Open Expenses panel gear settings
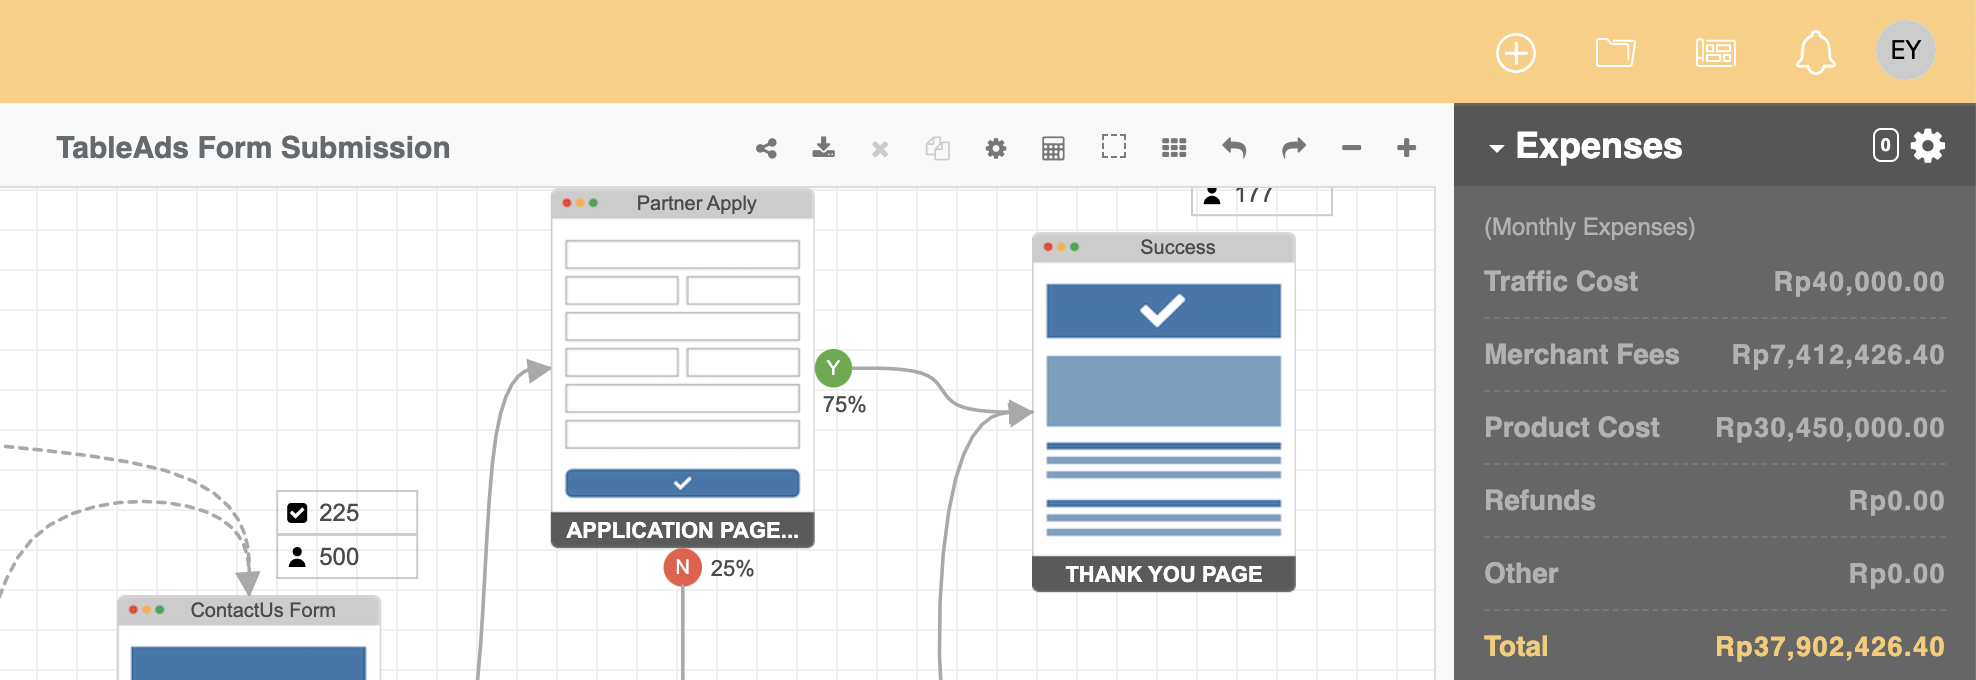 [1927, 146]
